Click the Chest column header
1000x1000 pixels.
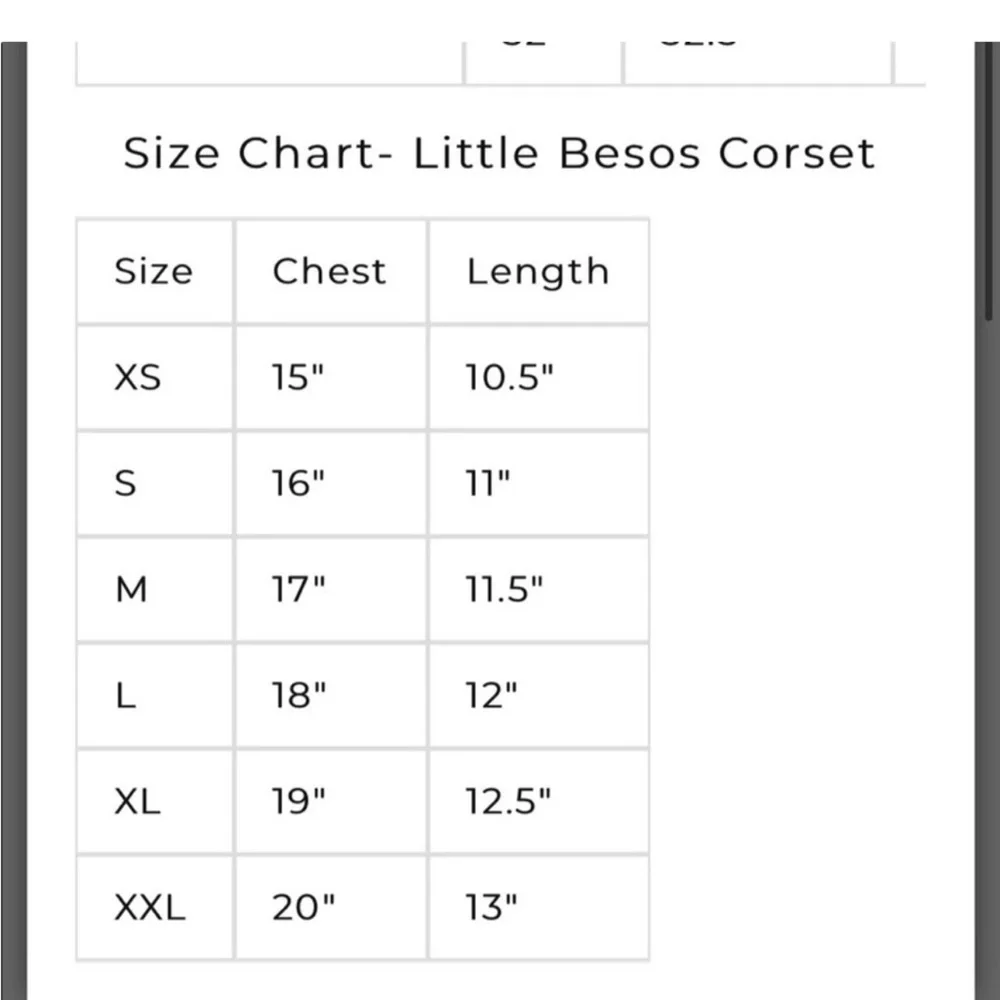pos(329,272)
